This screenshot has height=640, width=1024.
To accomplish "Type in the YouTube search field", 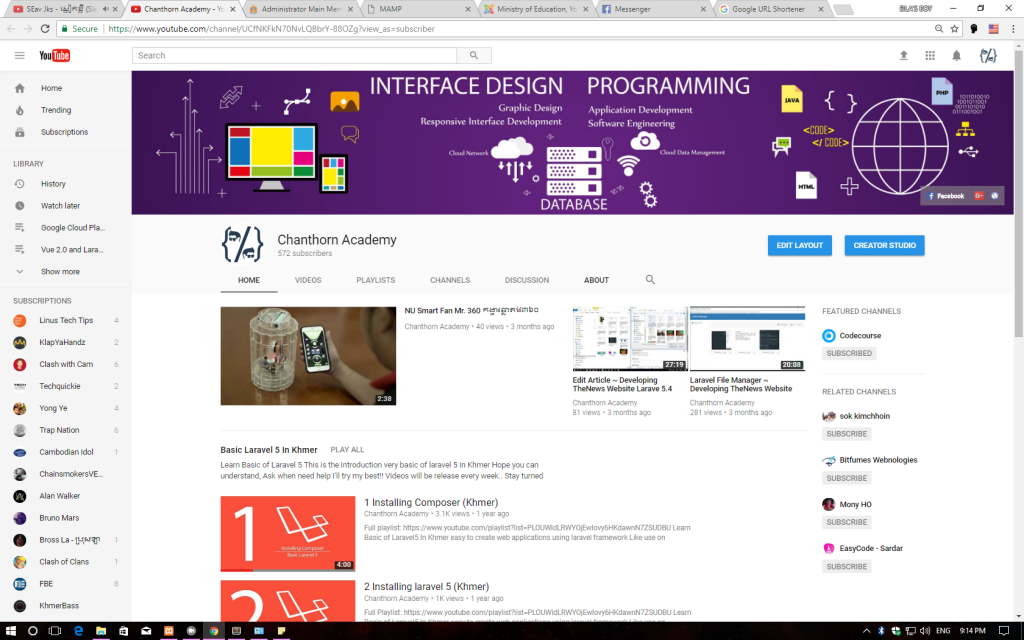I will [x=295, y=55].
